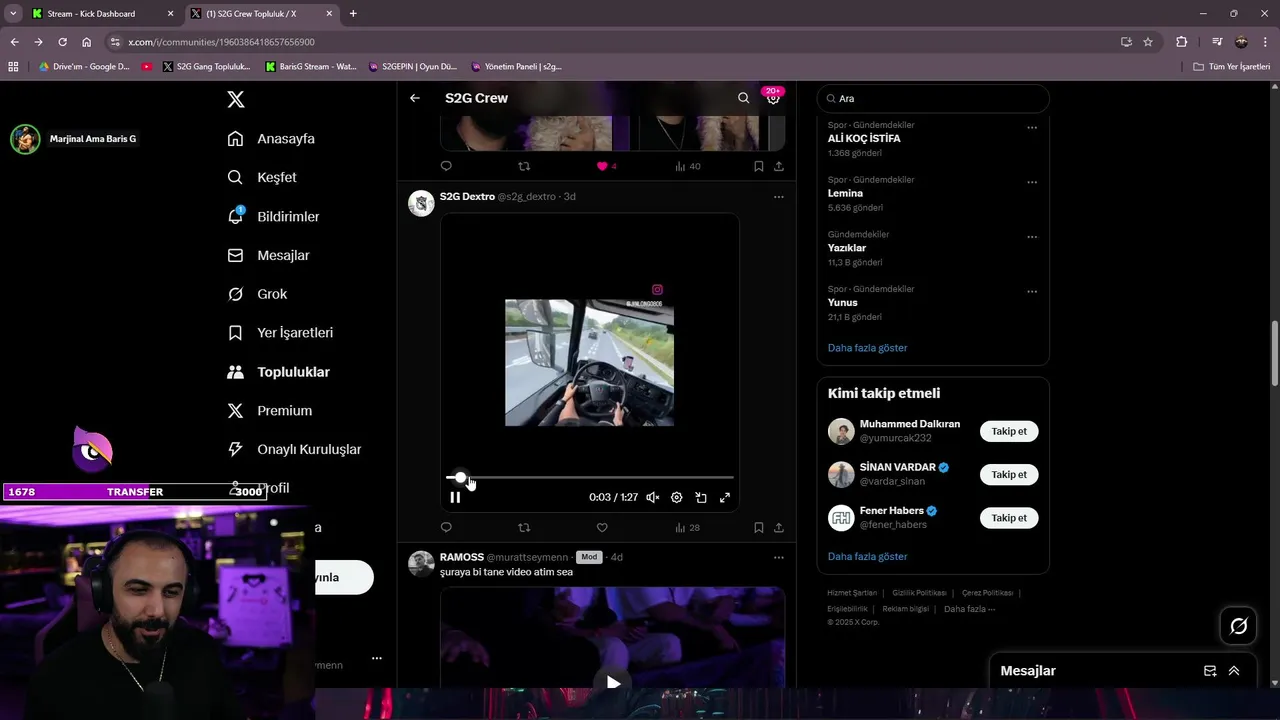Click the X logo in the sidebar
This screenshot has width=1280, height=720.
click(x=236, y=99)
